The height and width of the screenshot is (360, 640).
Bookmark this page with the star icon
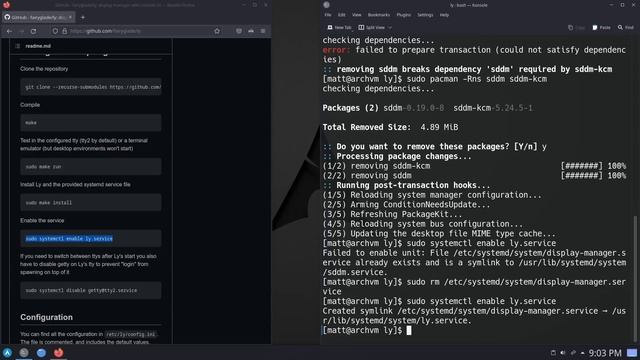(x=217, y=31)
